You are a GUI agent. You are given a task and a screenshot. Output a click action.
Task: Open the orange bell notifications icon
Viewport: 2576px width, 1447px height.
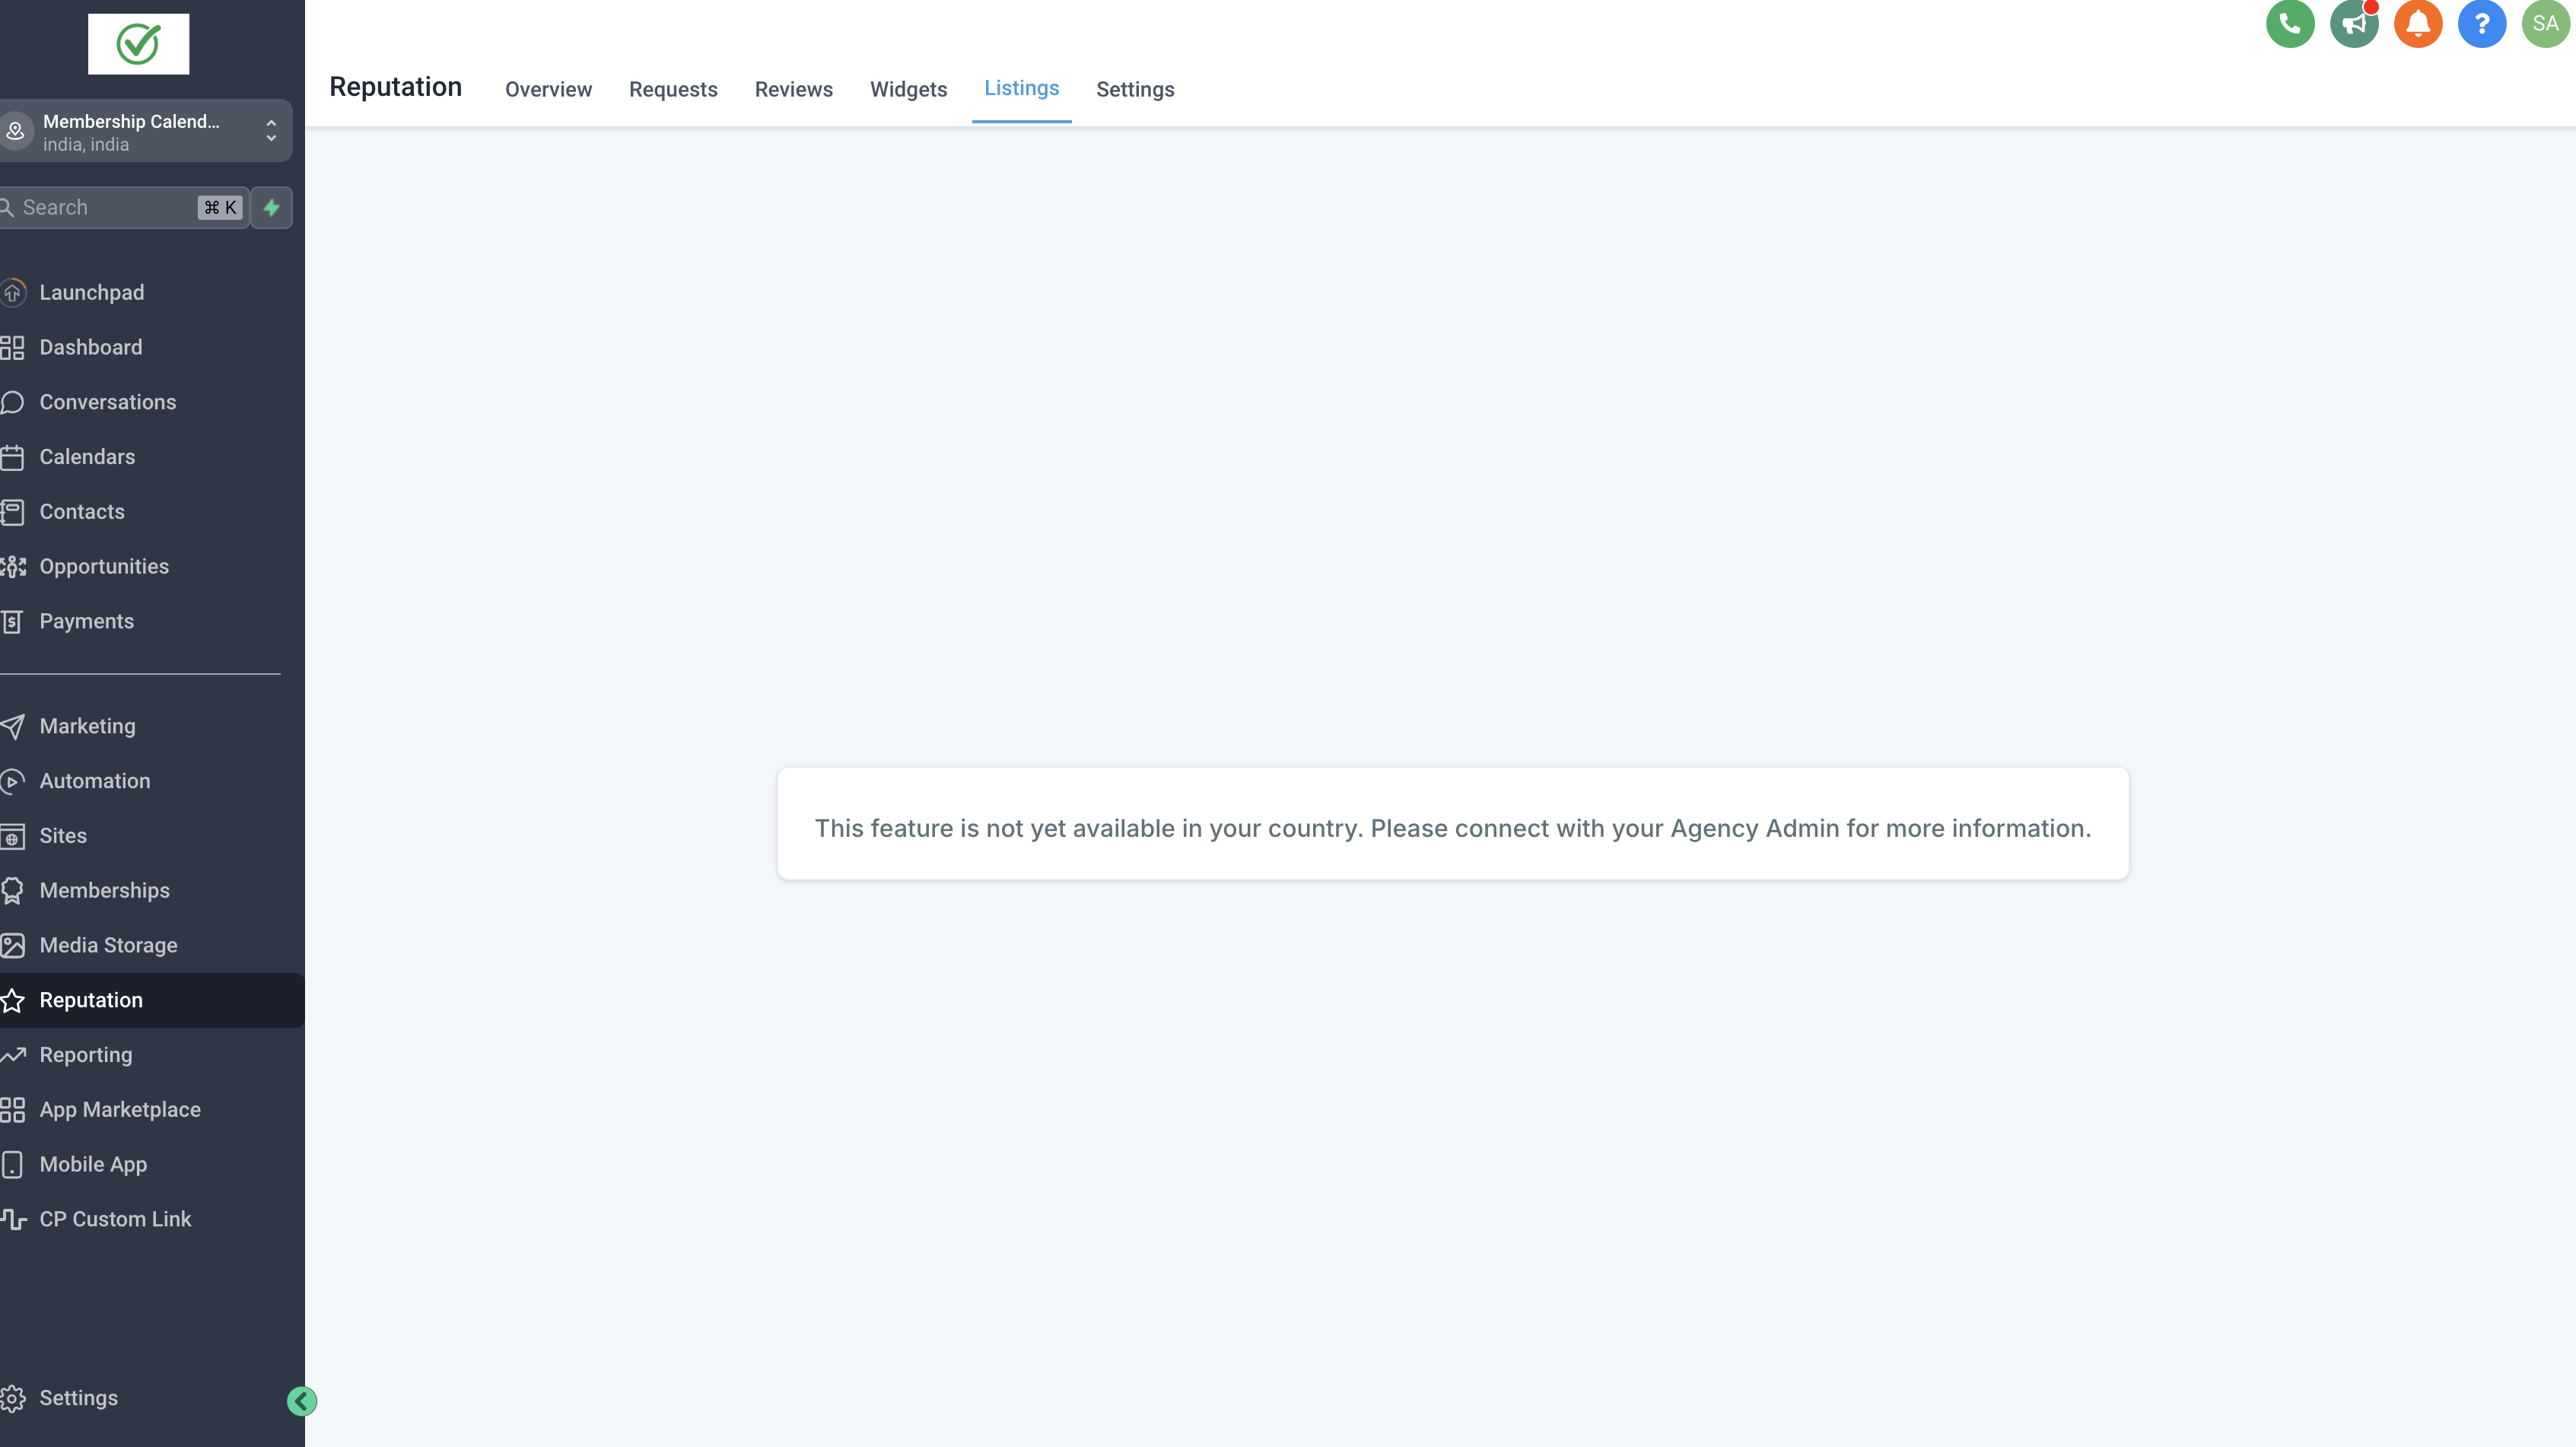pyautogui.click(x=2417, y=23)
